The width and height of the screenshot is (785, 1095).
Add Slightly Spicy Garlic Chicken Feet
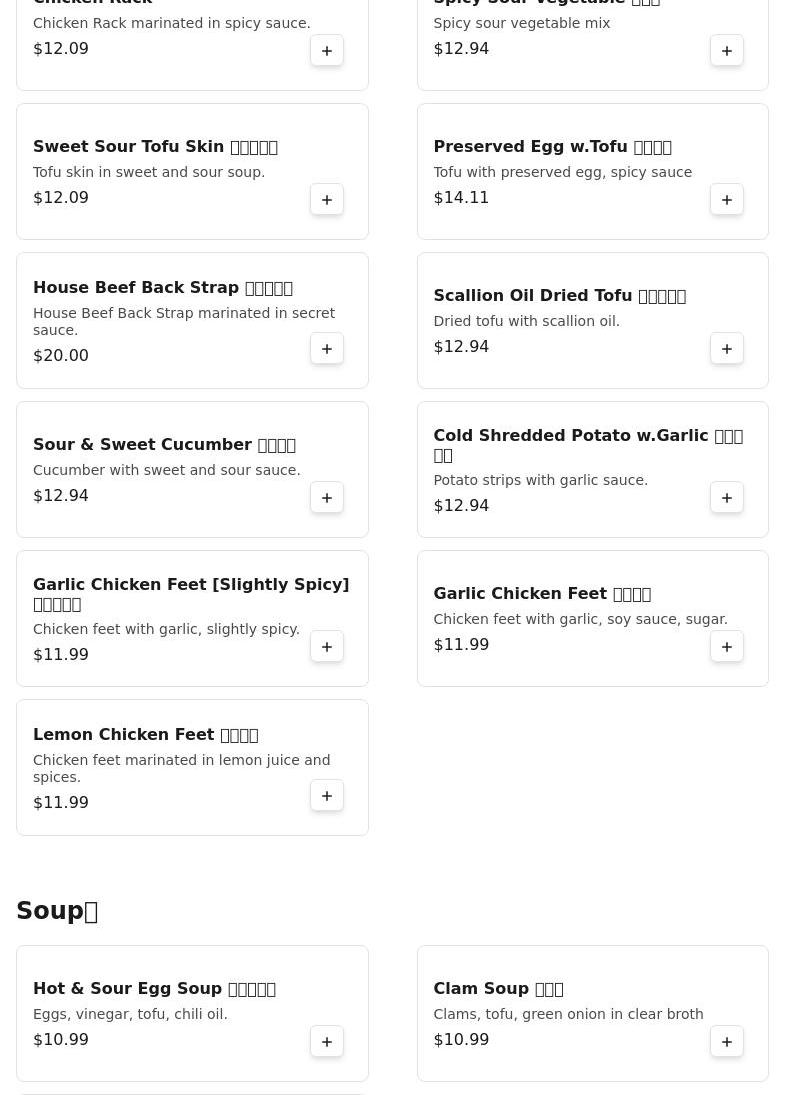point(327,647)
